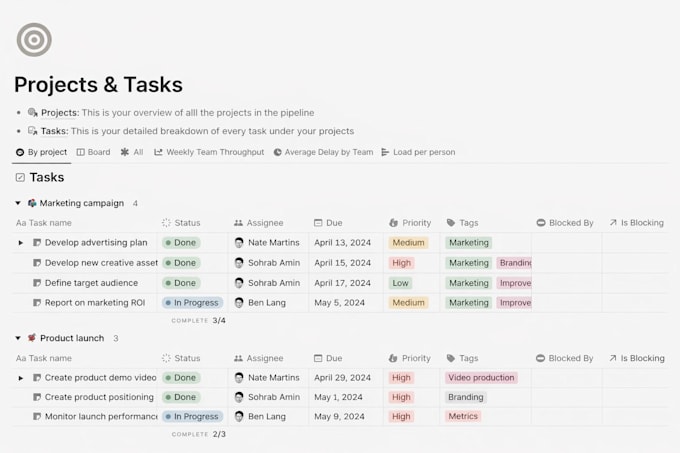680x453 pixels.
Task: Open the Weekly Team Throughput tab
Action: (209, 152)
